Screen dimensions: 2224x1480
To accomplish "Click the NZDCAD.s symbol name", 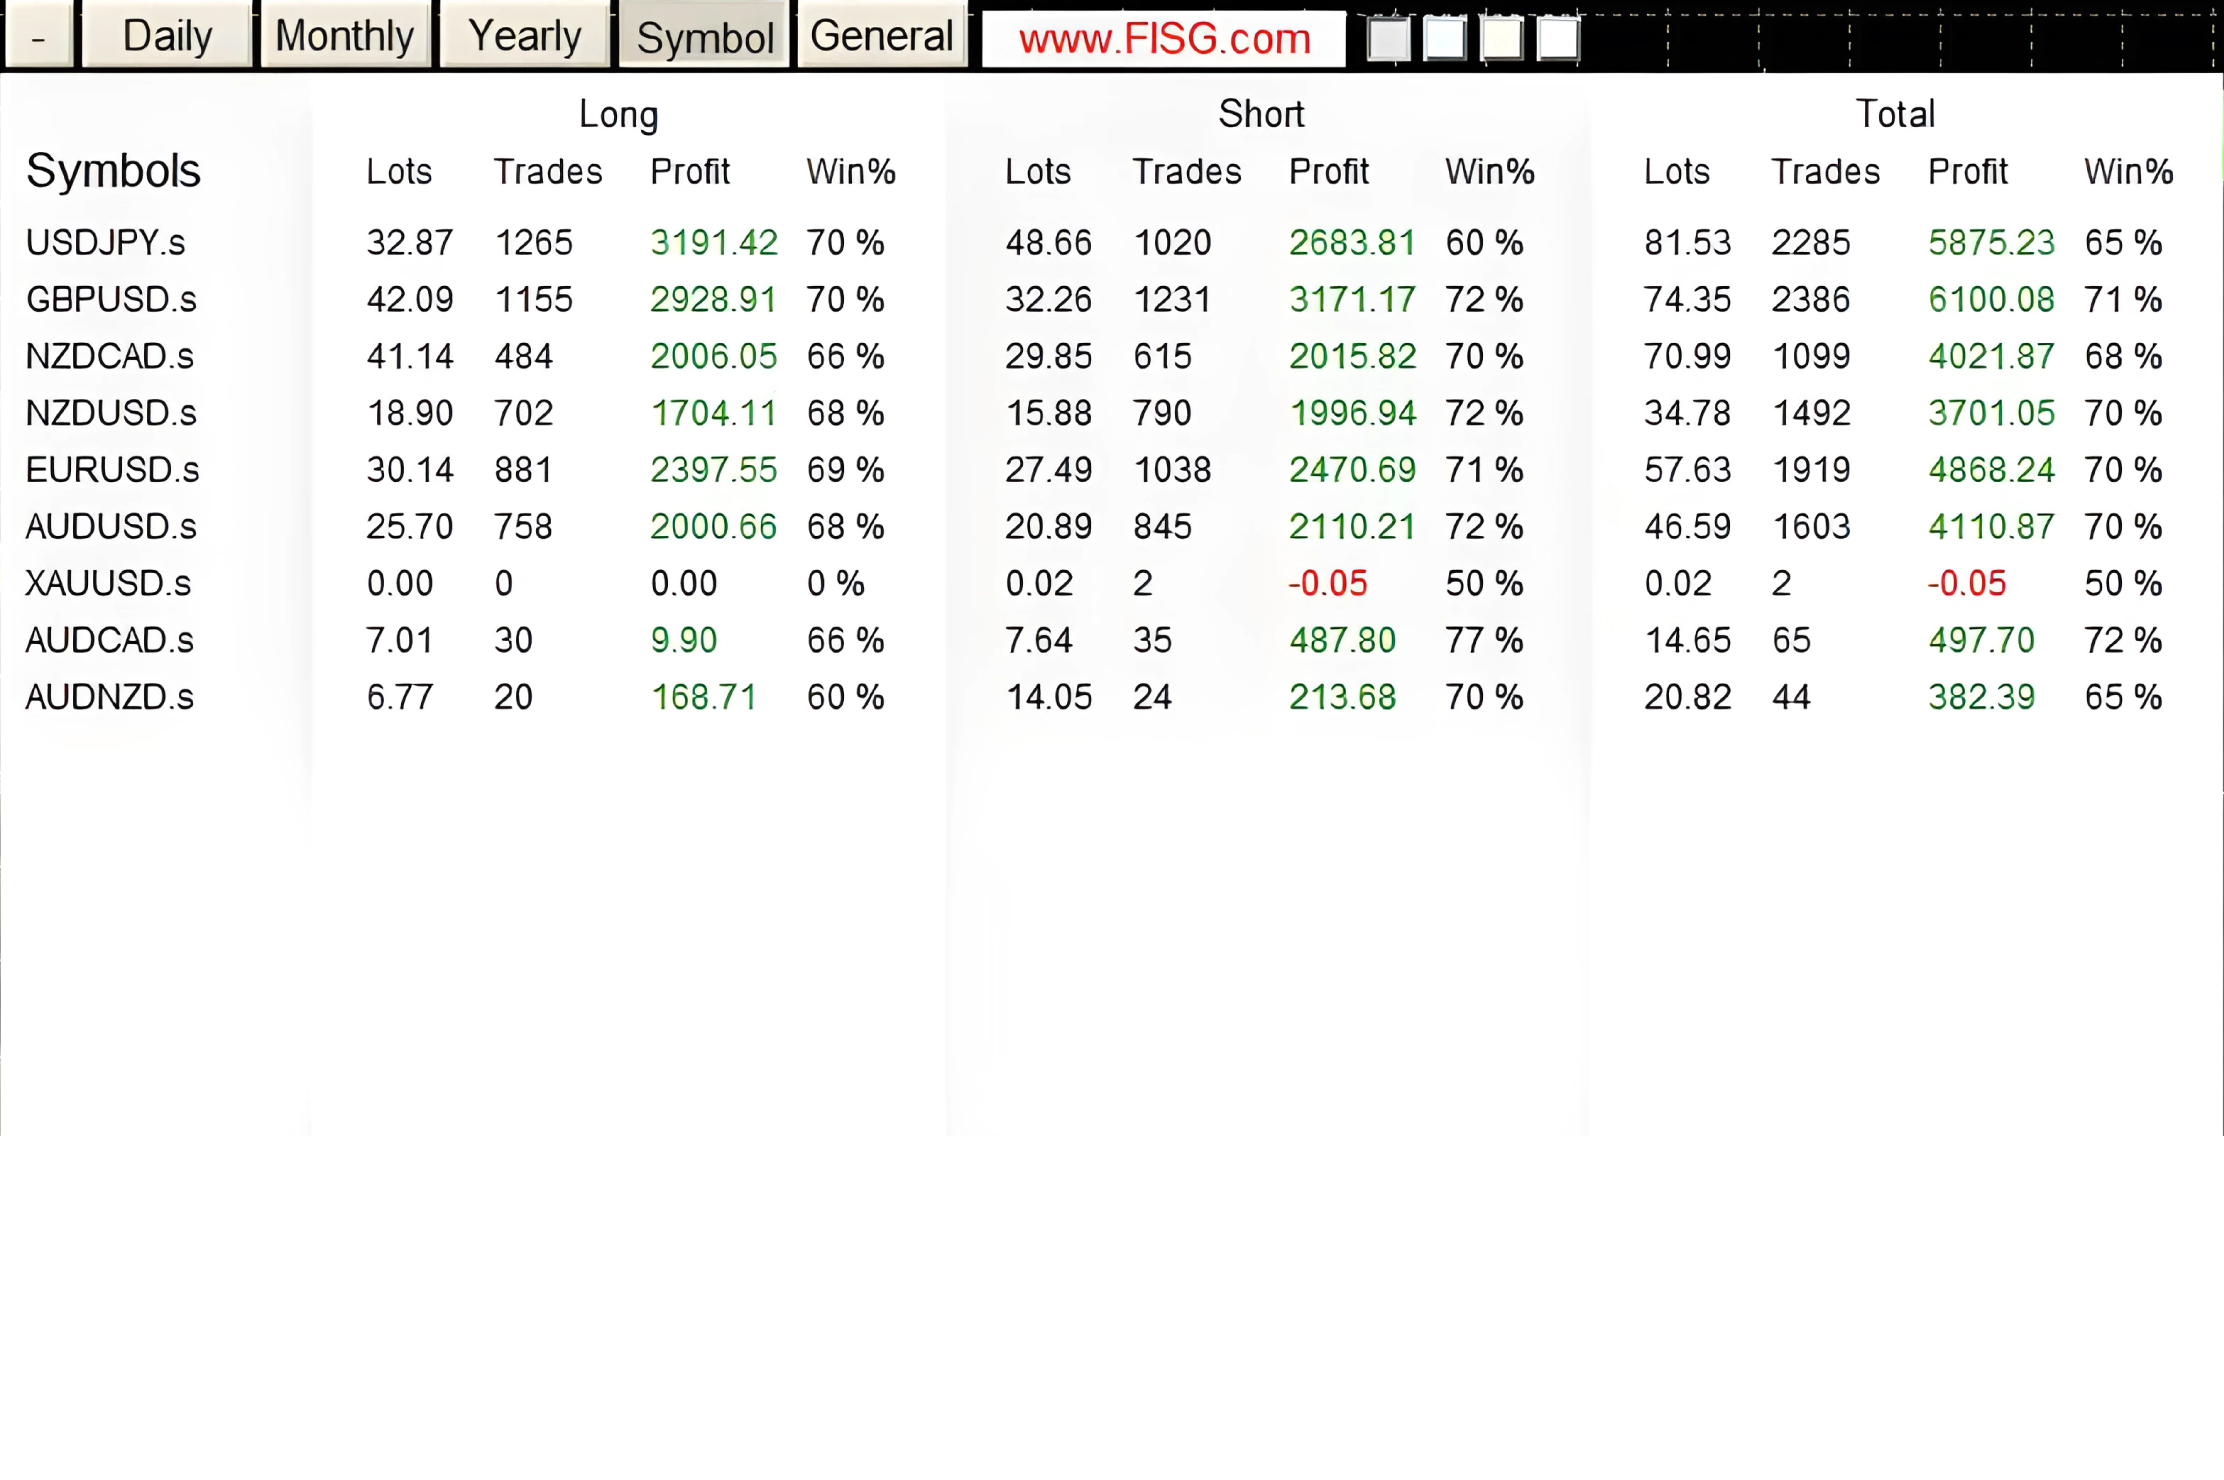I will point(110,357).
